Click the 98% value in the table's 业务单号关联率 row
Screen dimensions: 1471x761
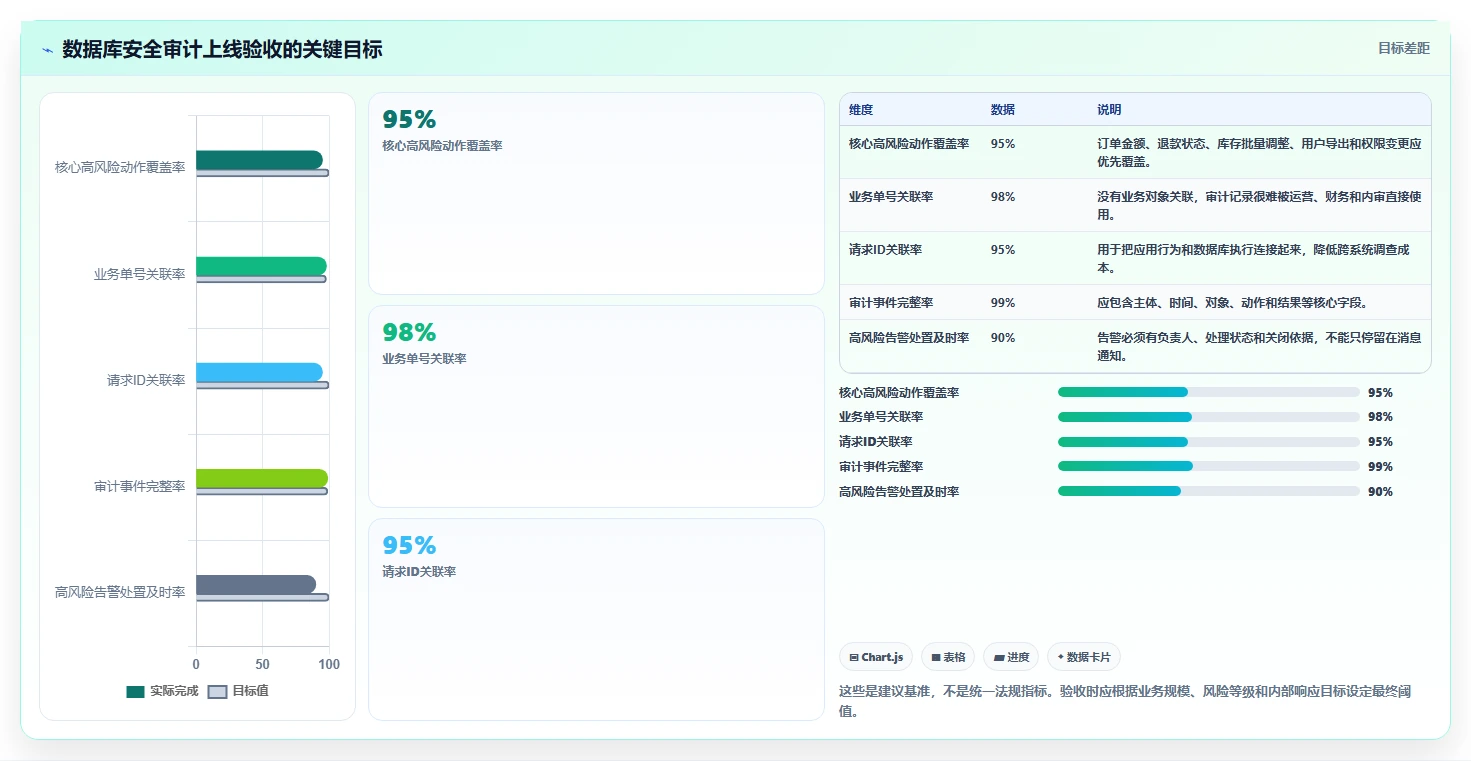(1003, 197)
